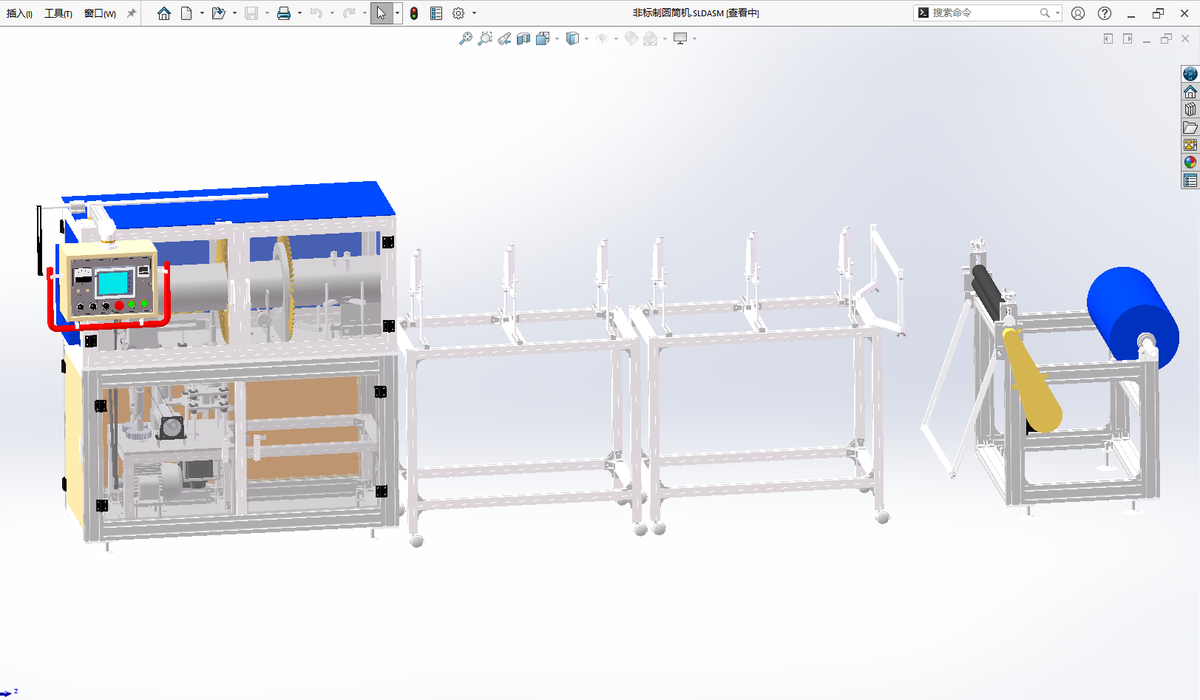Open the 工具 (Tools) menu
This screenshot has width=1200, height=700.
coord(58,14)
